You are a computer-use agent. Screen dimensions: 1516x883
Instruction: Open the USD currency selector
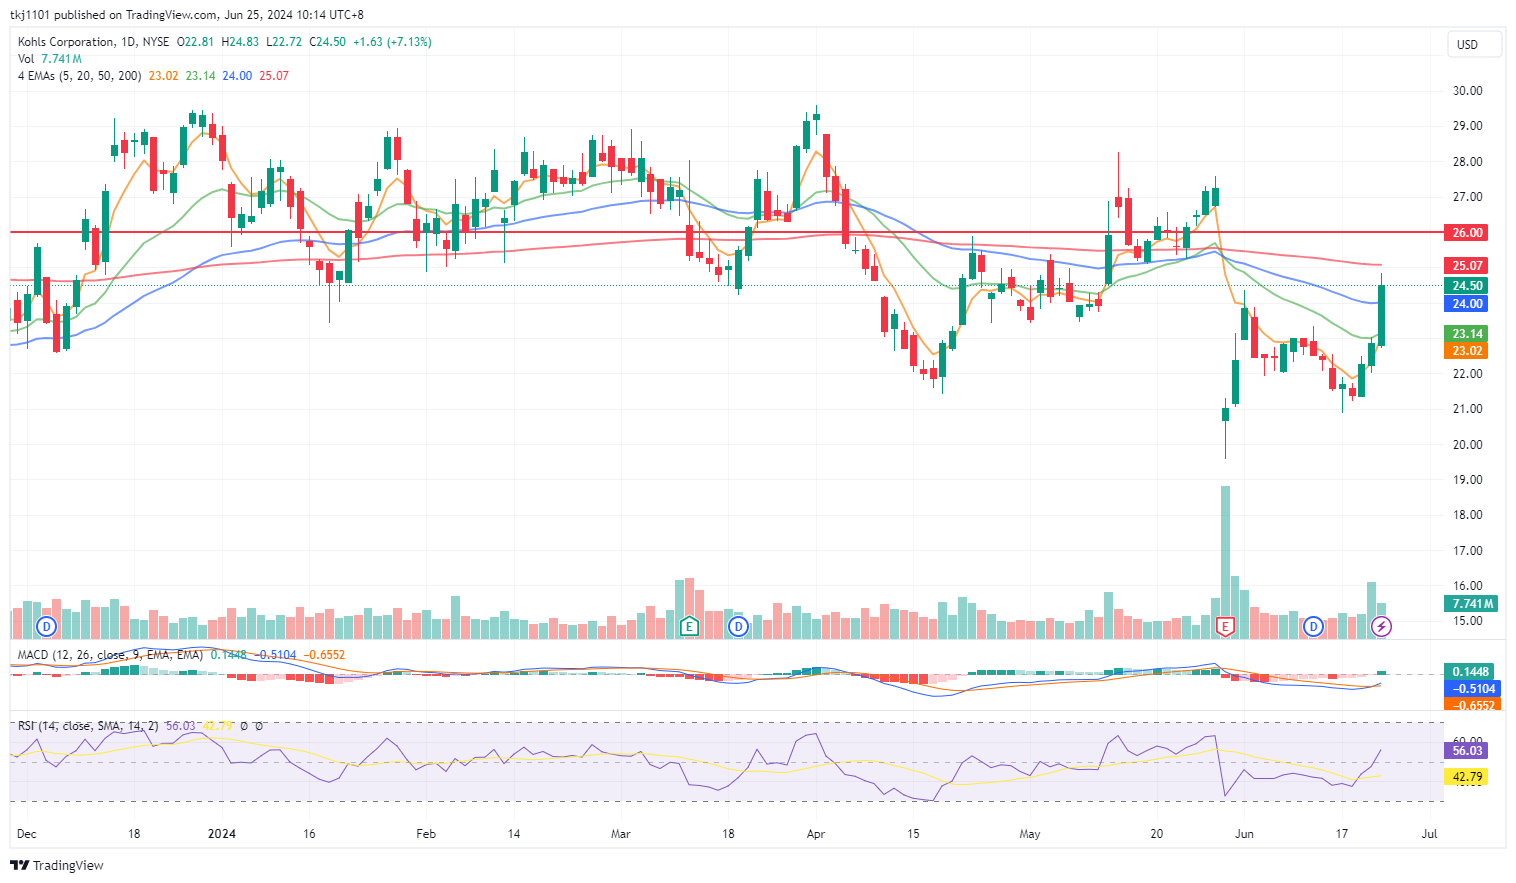pos(1474,44)
